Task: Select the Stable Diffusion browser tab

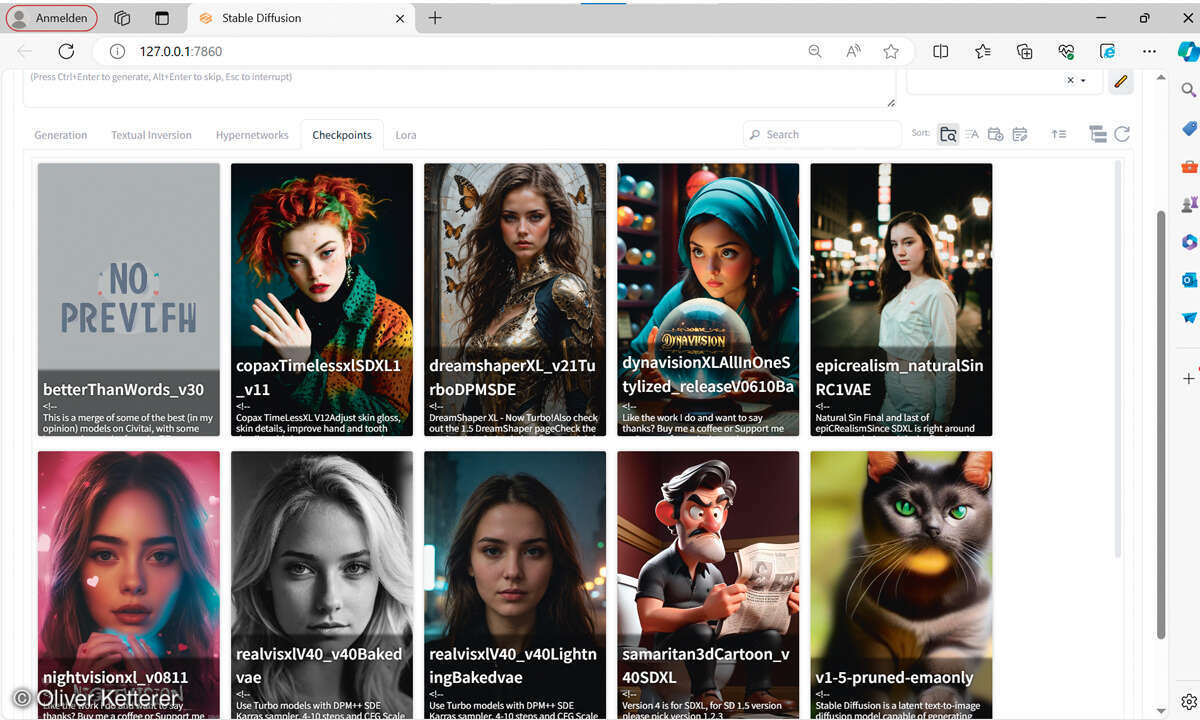Action: 301,18
